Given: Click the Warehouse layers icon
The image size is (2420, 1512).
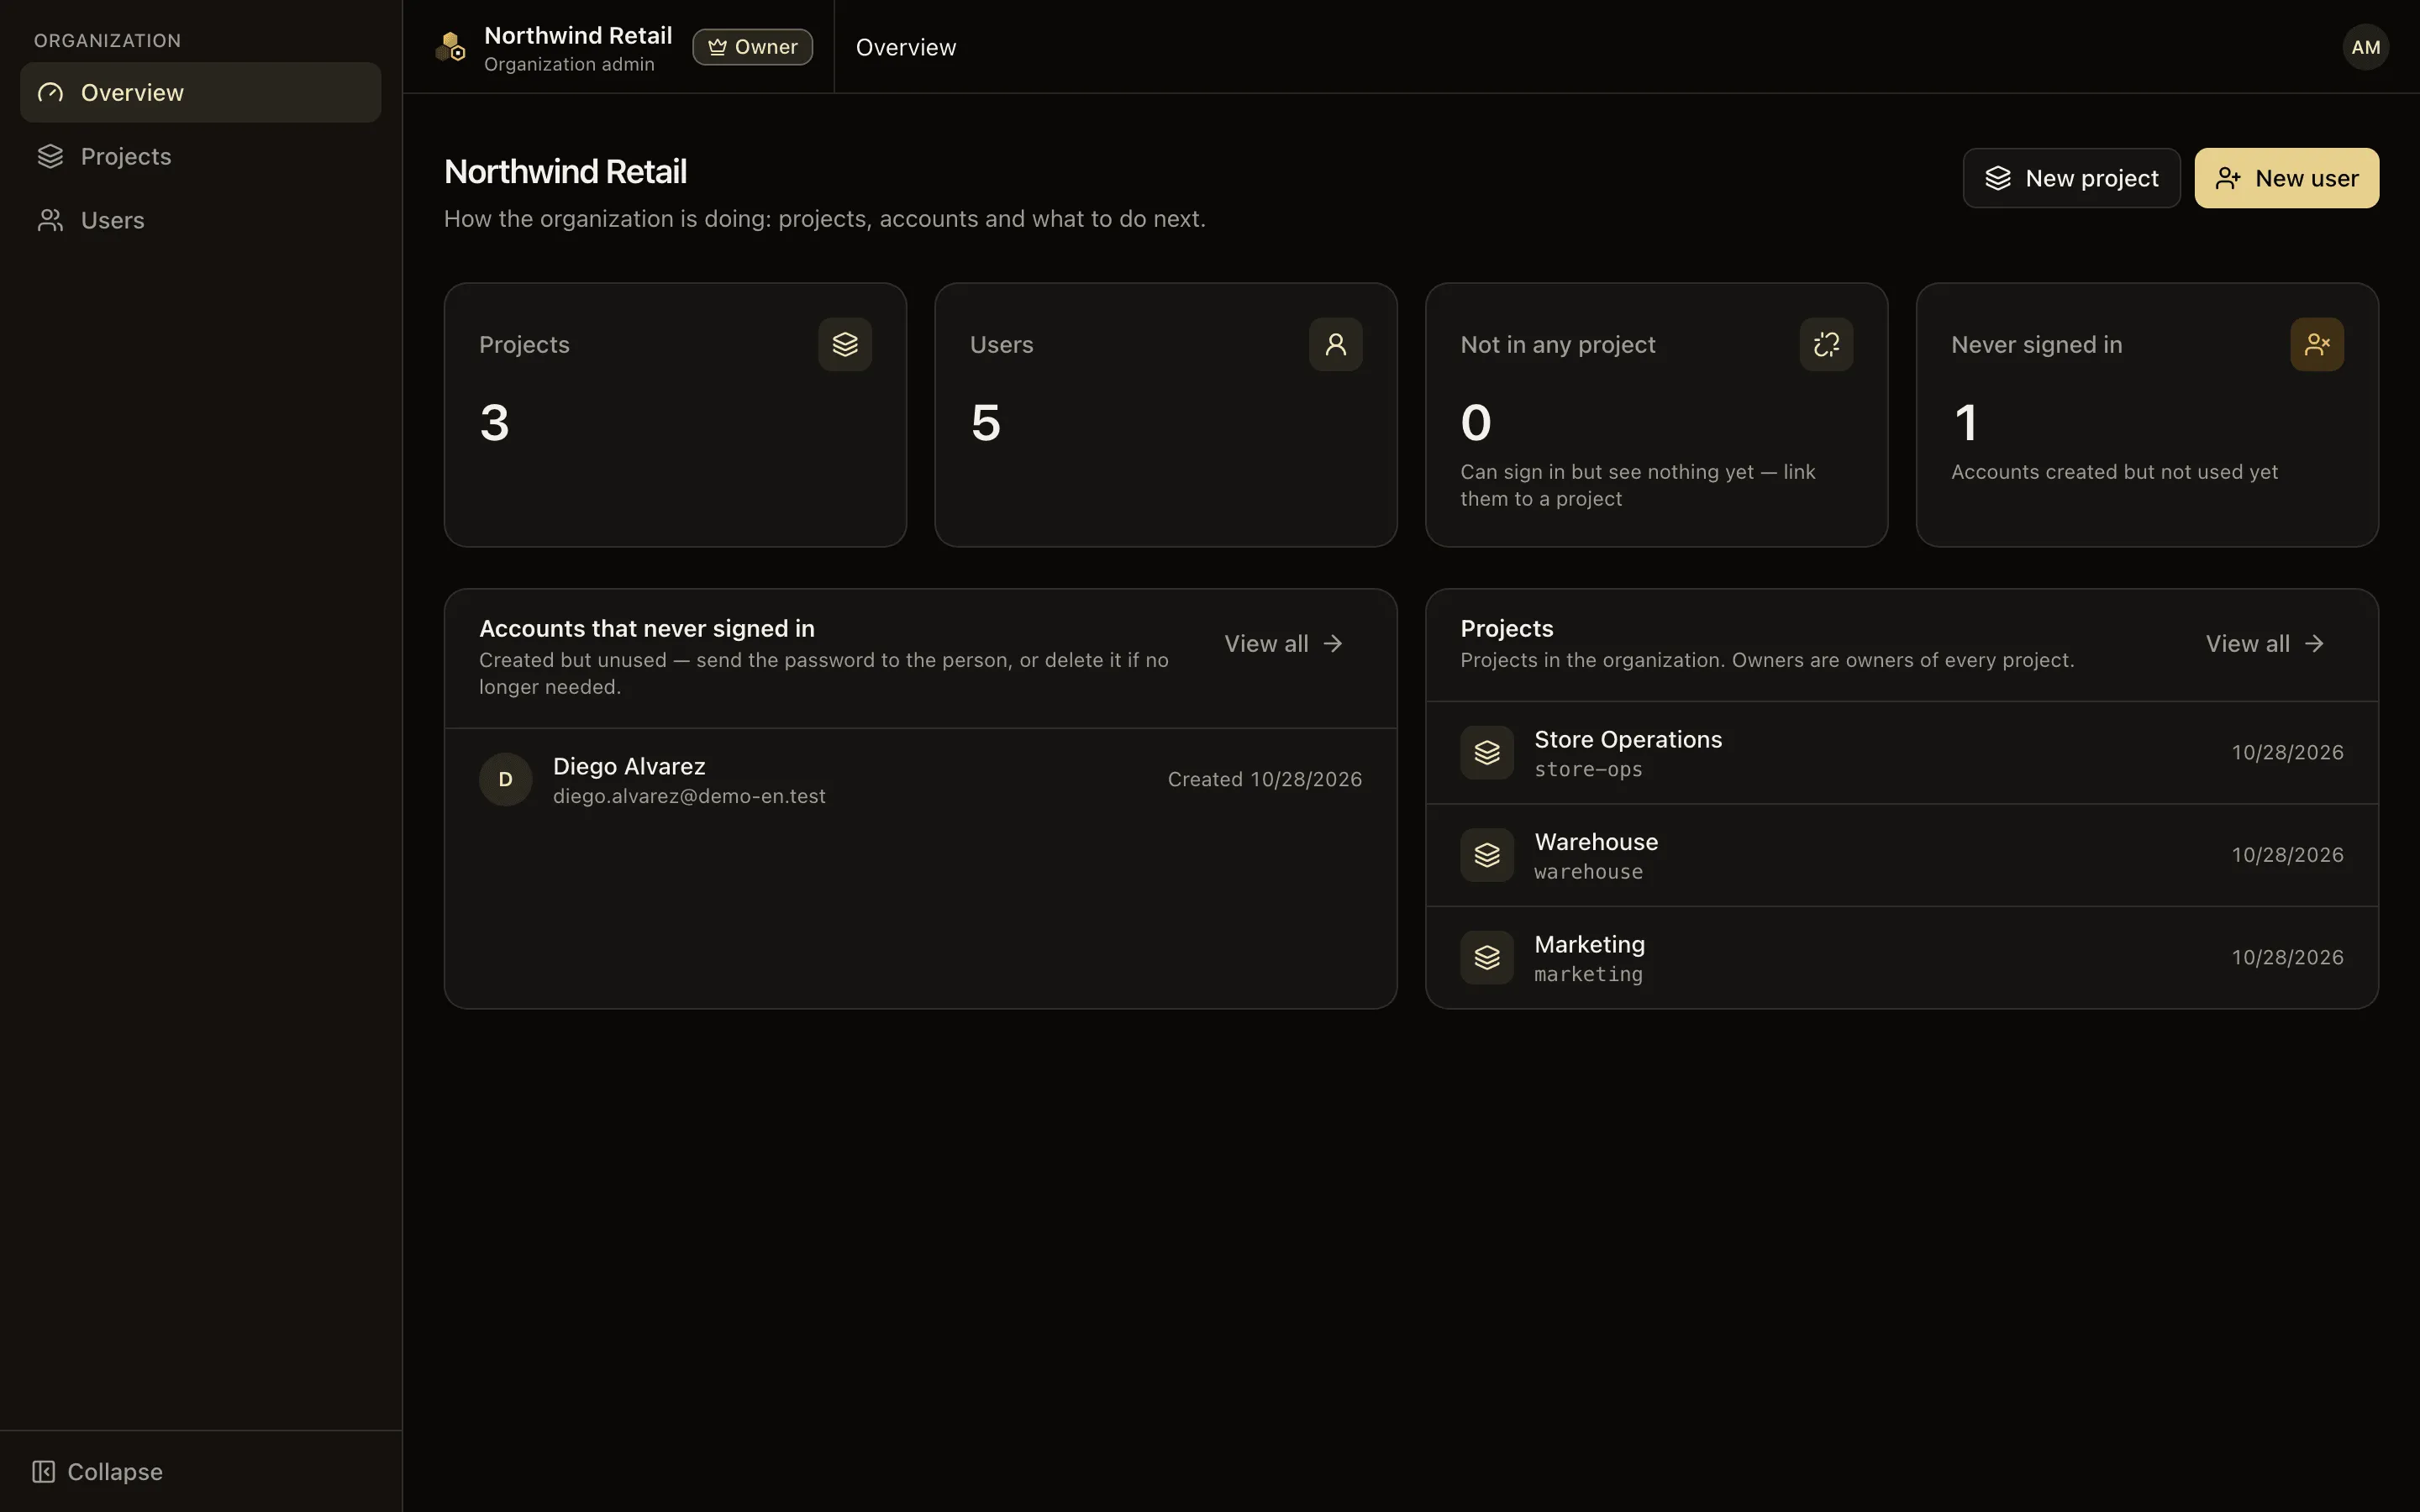Looking at the screenshot, I should [x=1487, y=855].
